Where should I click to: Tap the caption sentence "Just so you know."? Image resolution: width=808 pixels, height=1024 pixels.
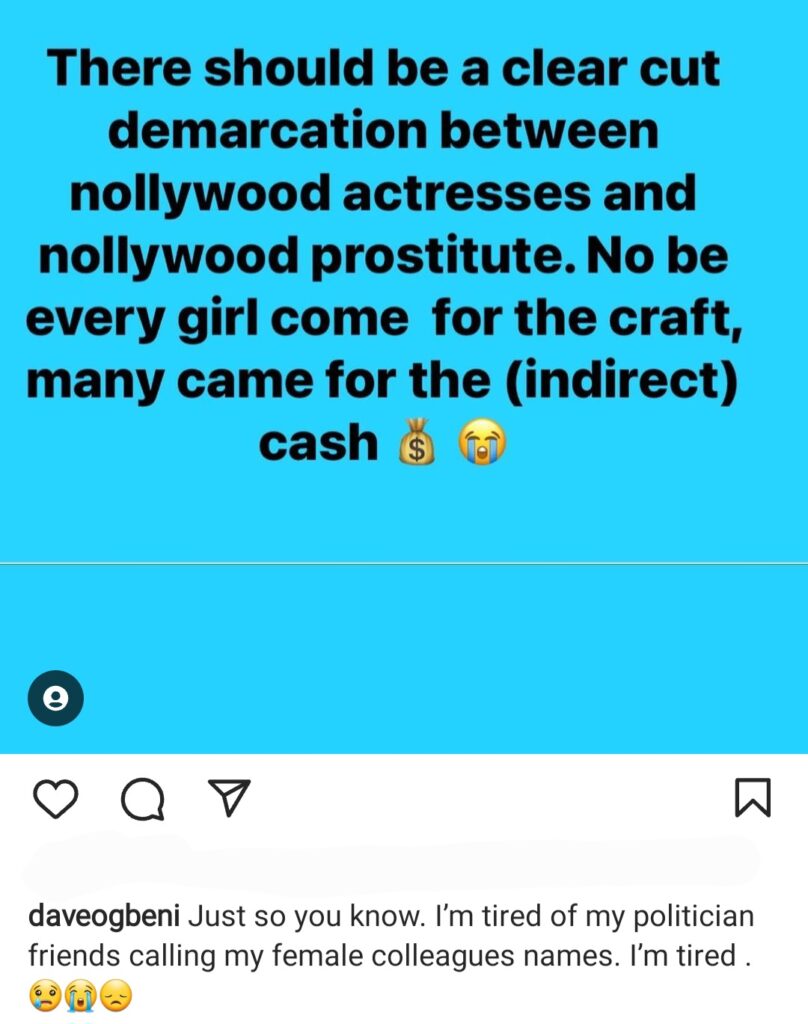point(308,916)
